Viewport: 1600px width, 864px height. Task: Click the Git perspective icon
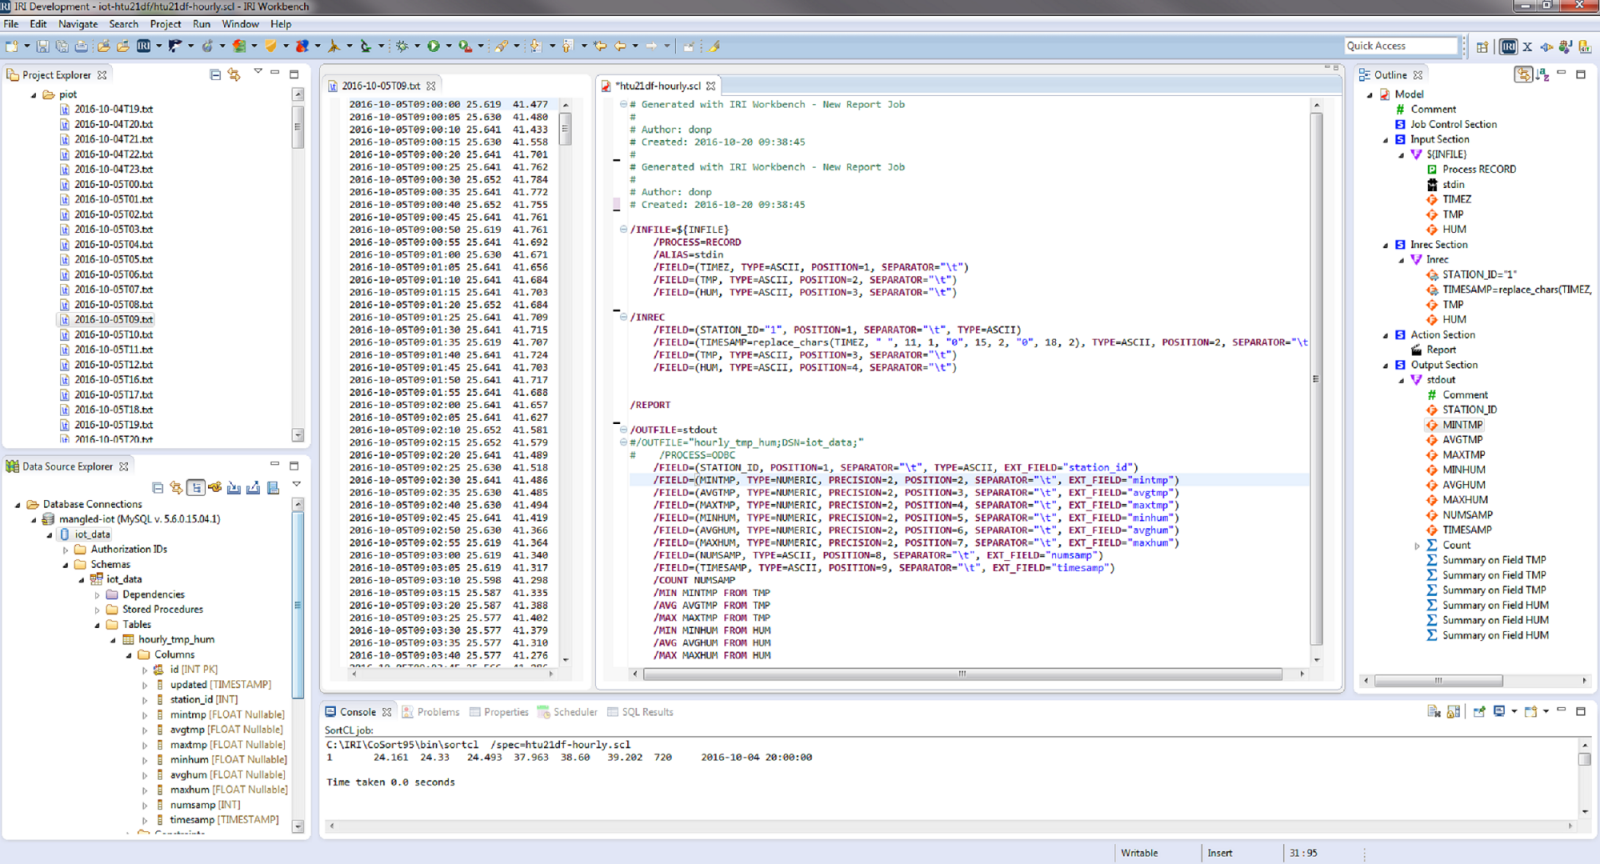tap(1585, 47)
